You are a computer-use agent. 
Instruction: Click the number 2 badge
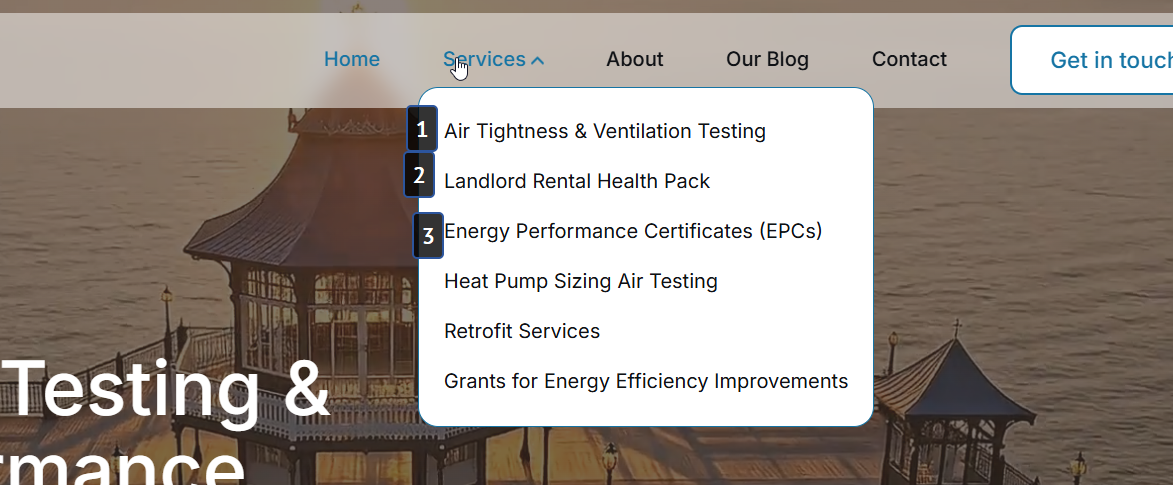tap(419, 176)
